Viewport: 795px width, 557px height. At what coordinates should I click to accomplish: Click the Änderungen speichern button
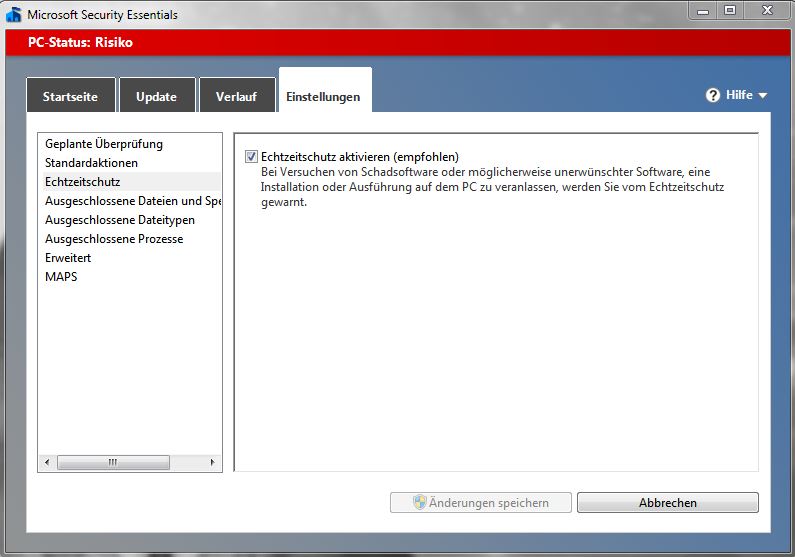coord(480,502)
